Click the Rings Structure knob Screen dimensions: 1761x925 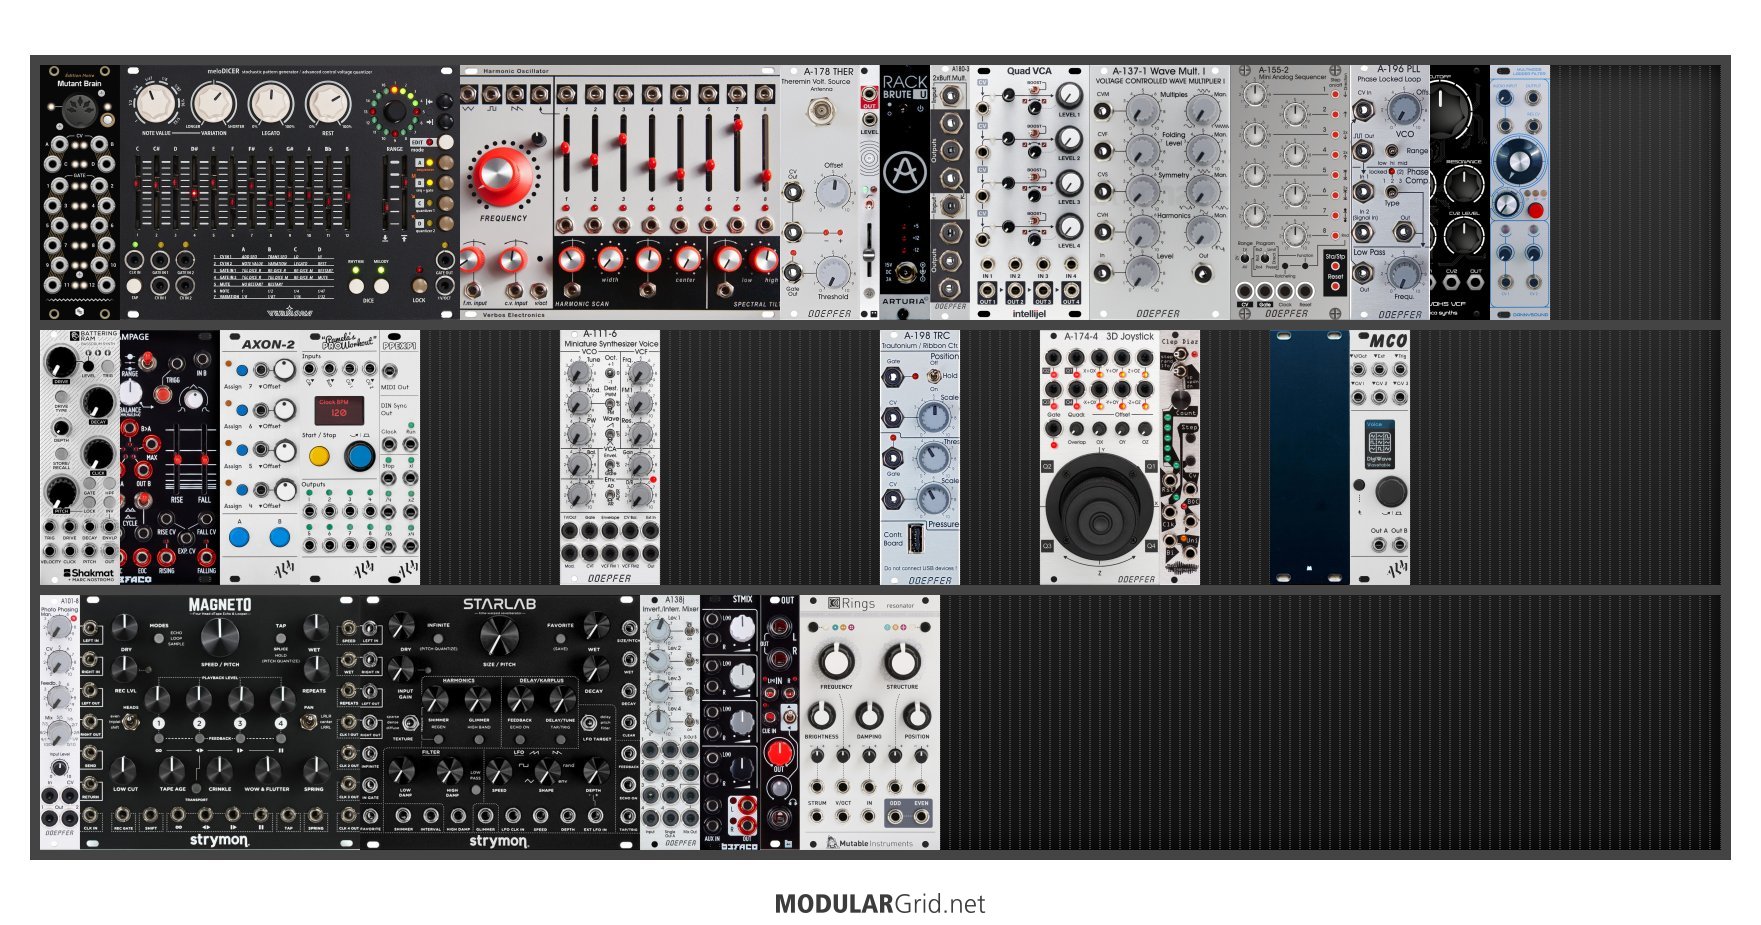(902, 660)
